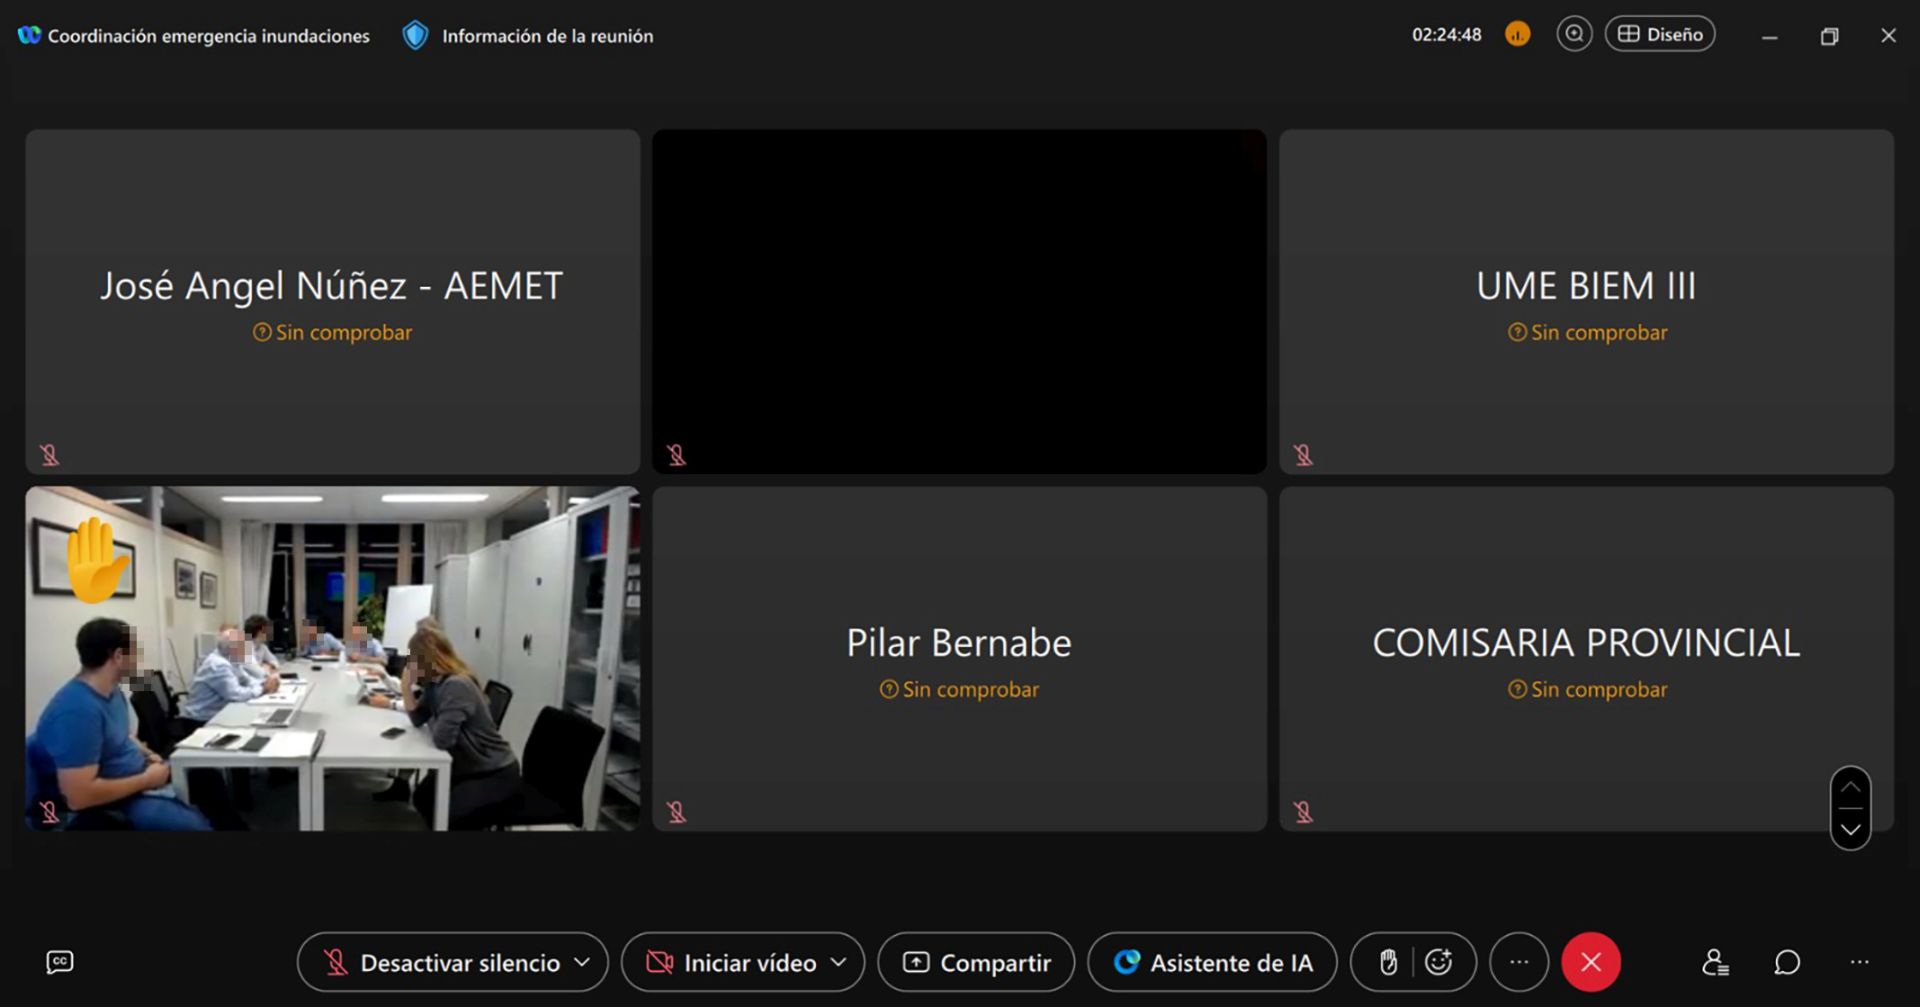Expand video options arrow beside Iniciar vídeo
Screen dimensions: 1920x1007
click(839, 962)
